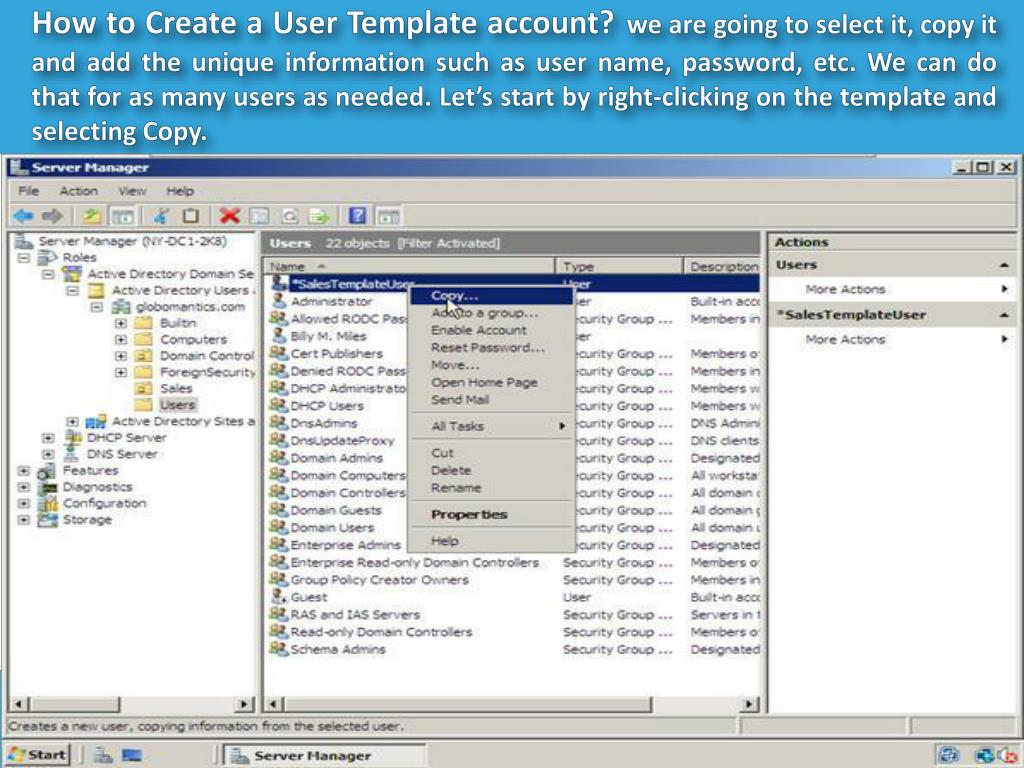Image resolution: width=1024 pixels, height=768 pixels.
Task: Expand the Builtin folder node
Action: click(x=121, y=323)
